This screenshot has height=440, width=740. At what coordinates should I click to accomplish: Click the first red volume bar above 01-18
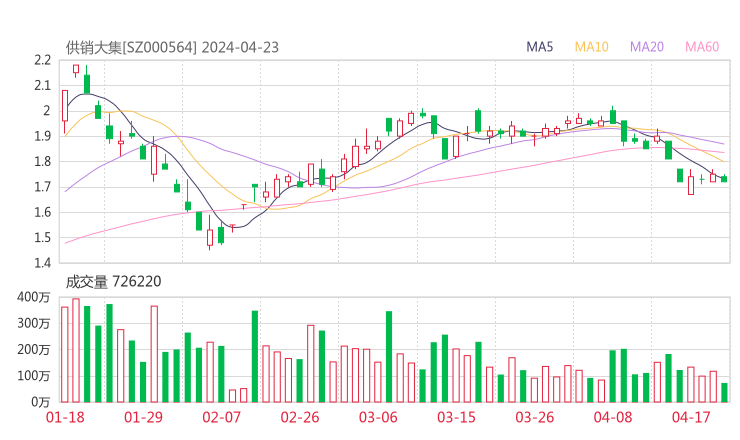point(65,355)
